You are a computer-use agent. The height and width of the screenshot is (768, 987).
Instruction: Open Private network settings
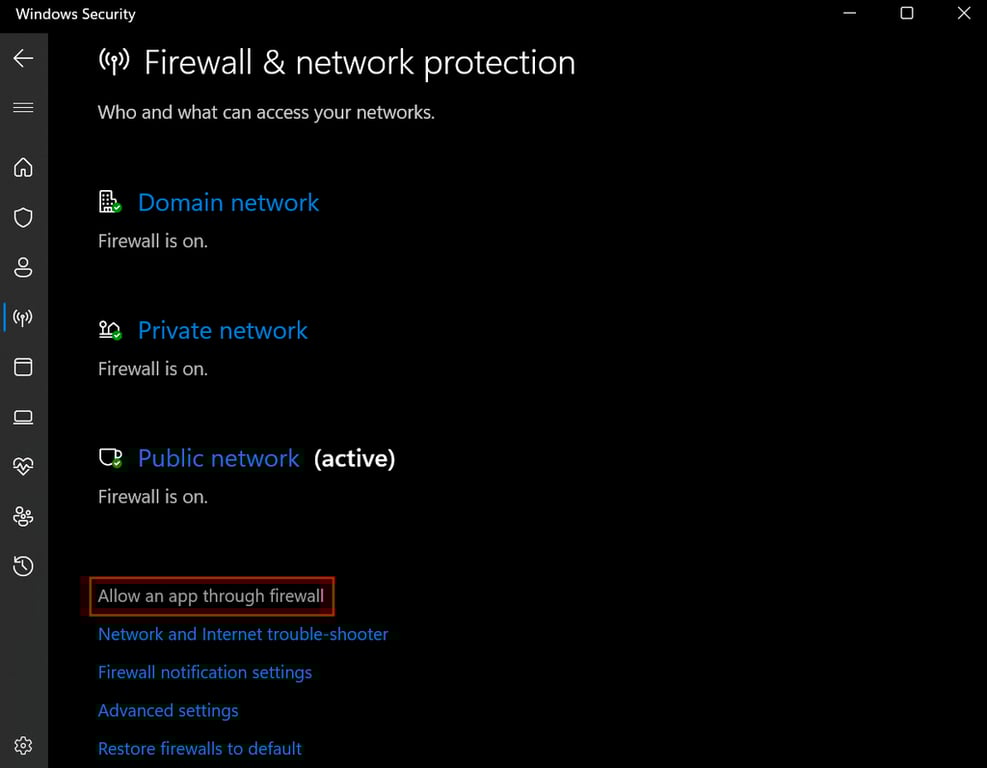point(222,330)
